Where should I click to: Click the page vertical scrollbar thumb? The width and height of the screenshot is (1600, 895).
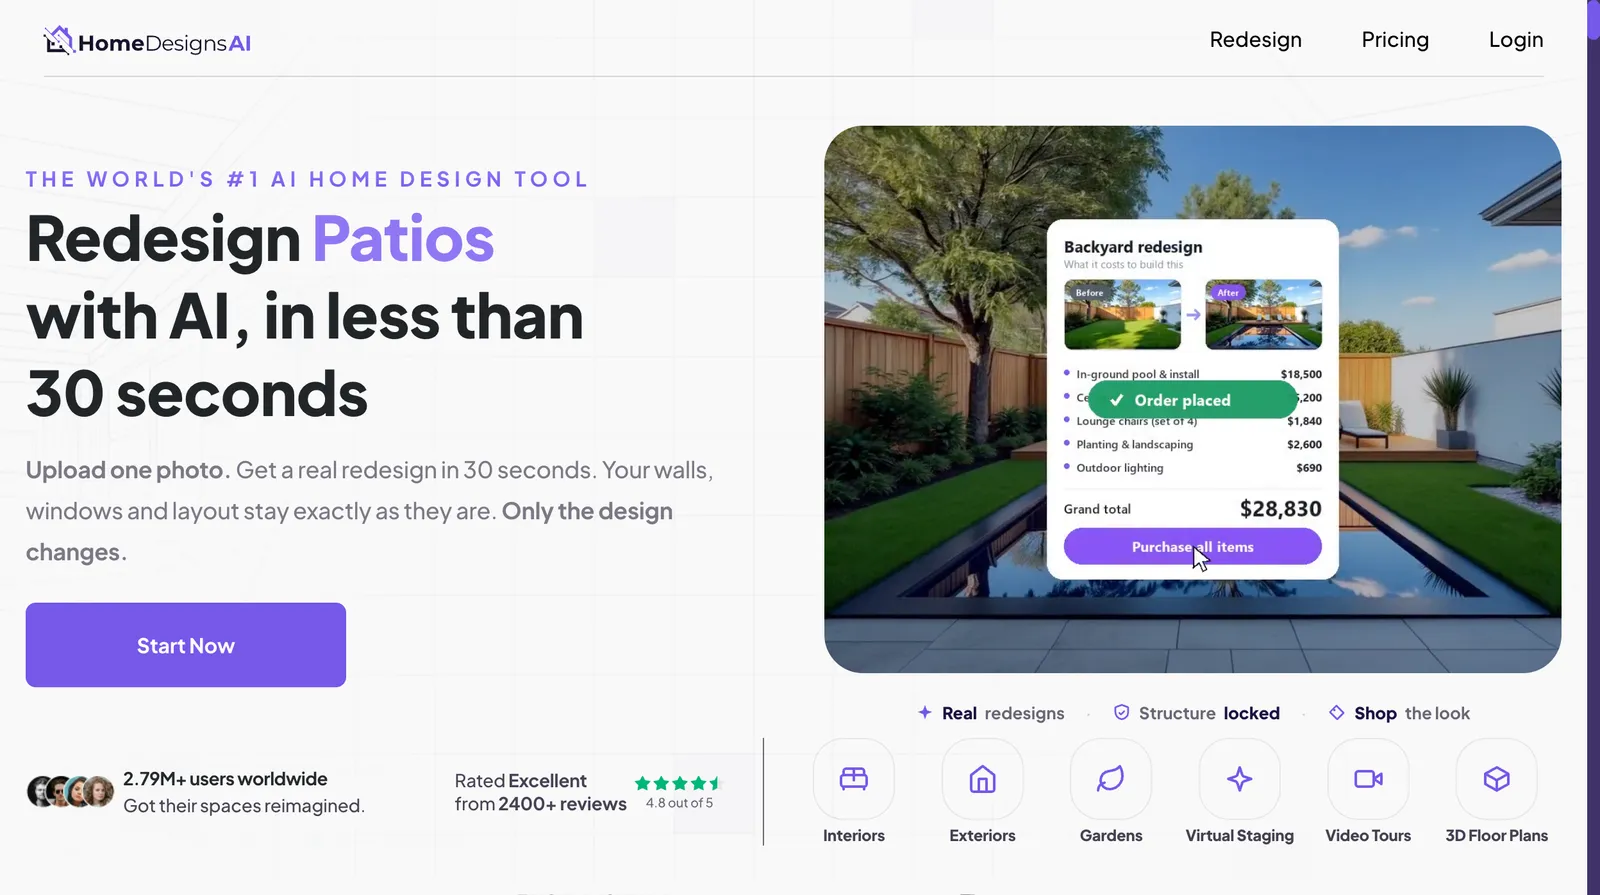tap(1593, 20)
